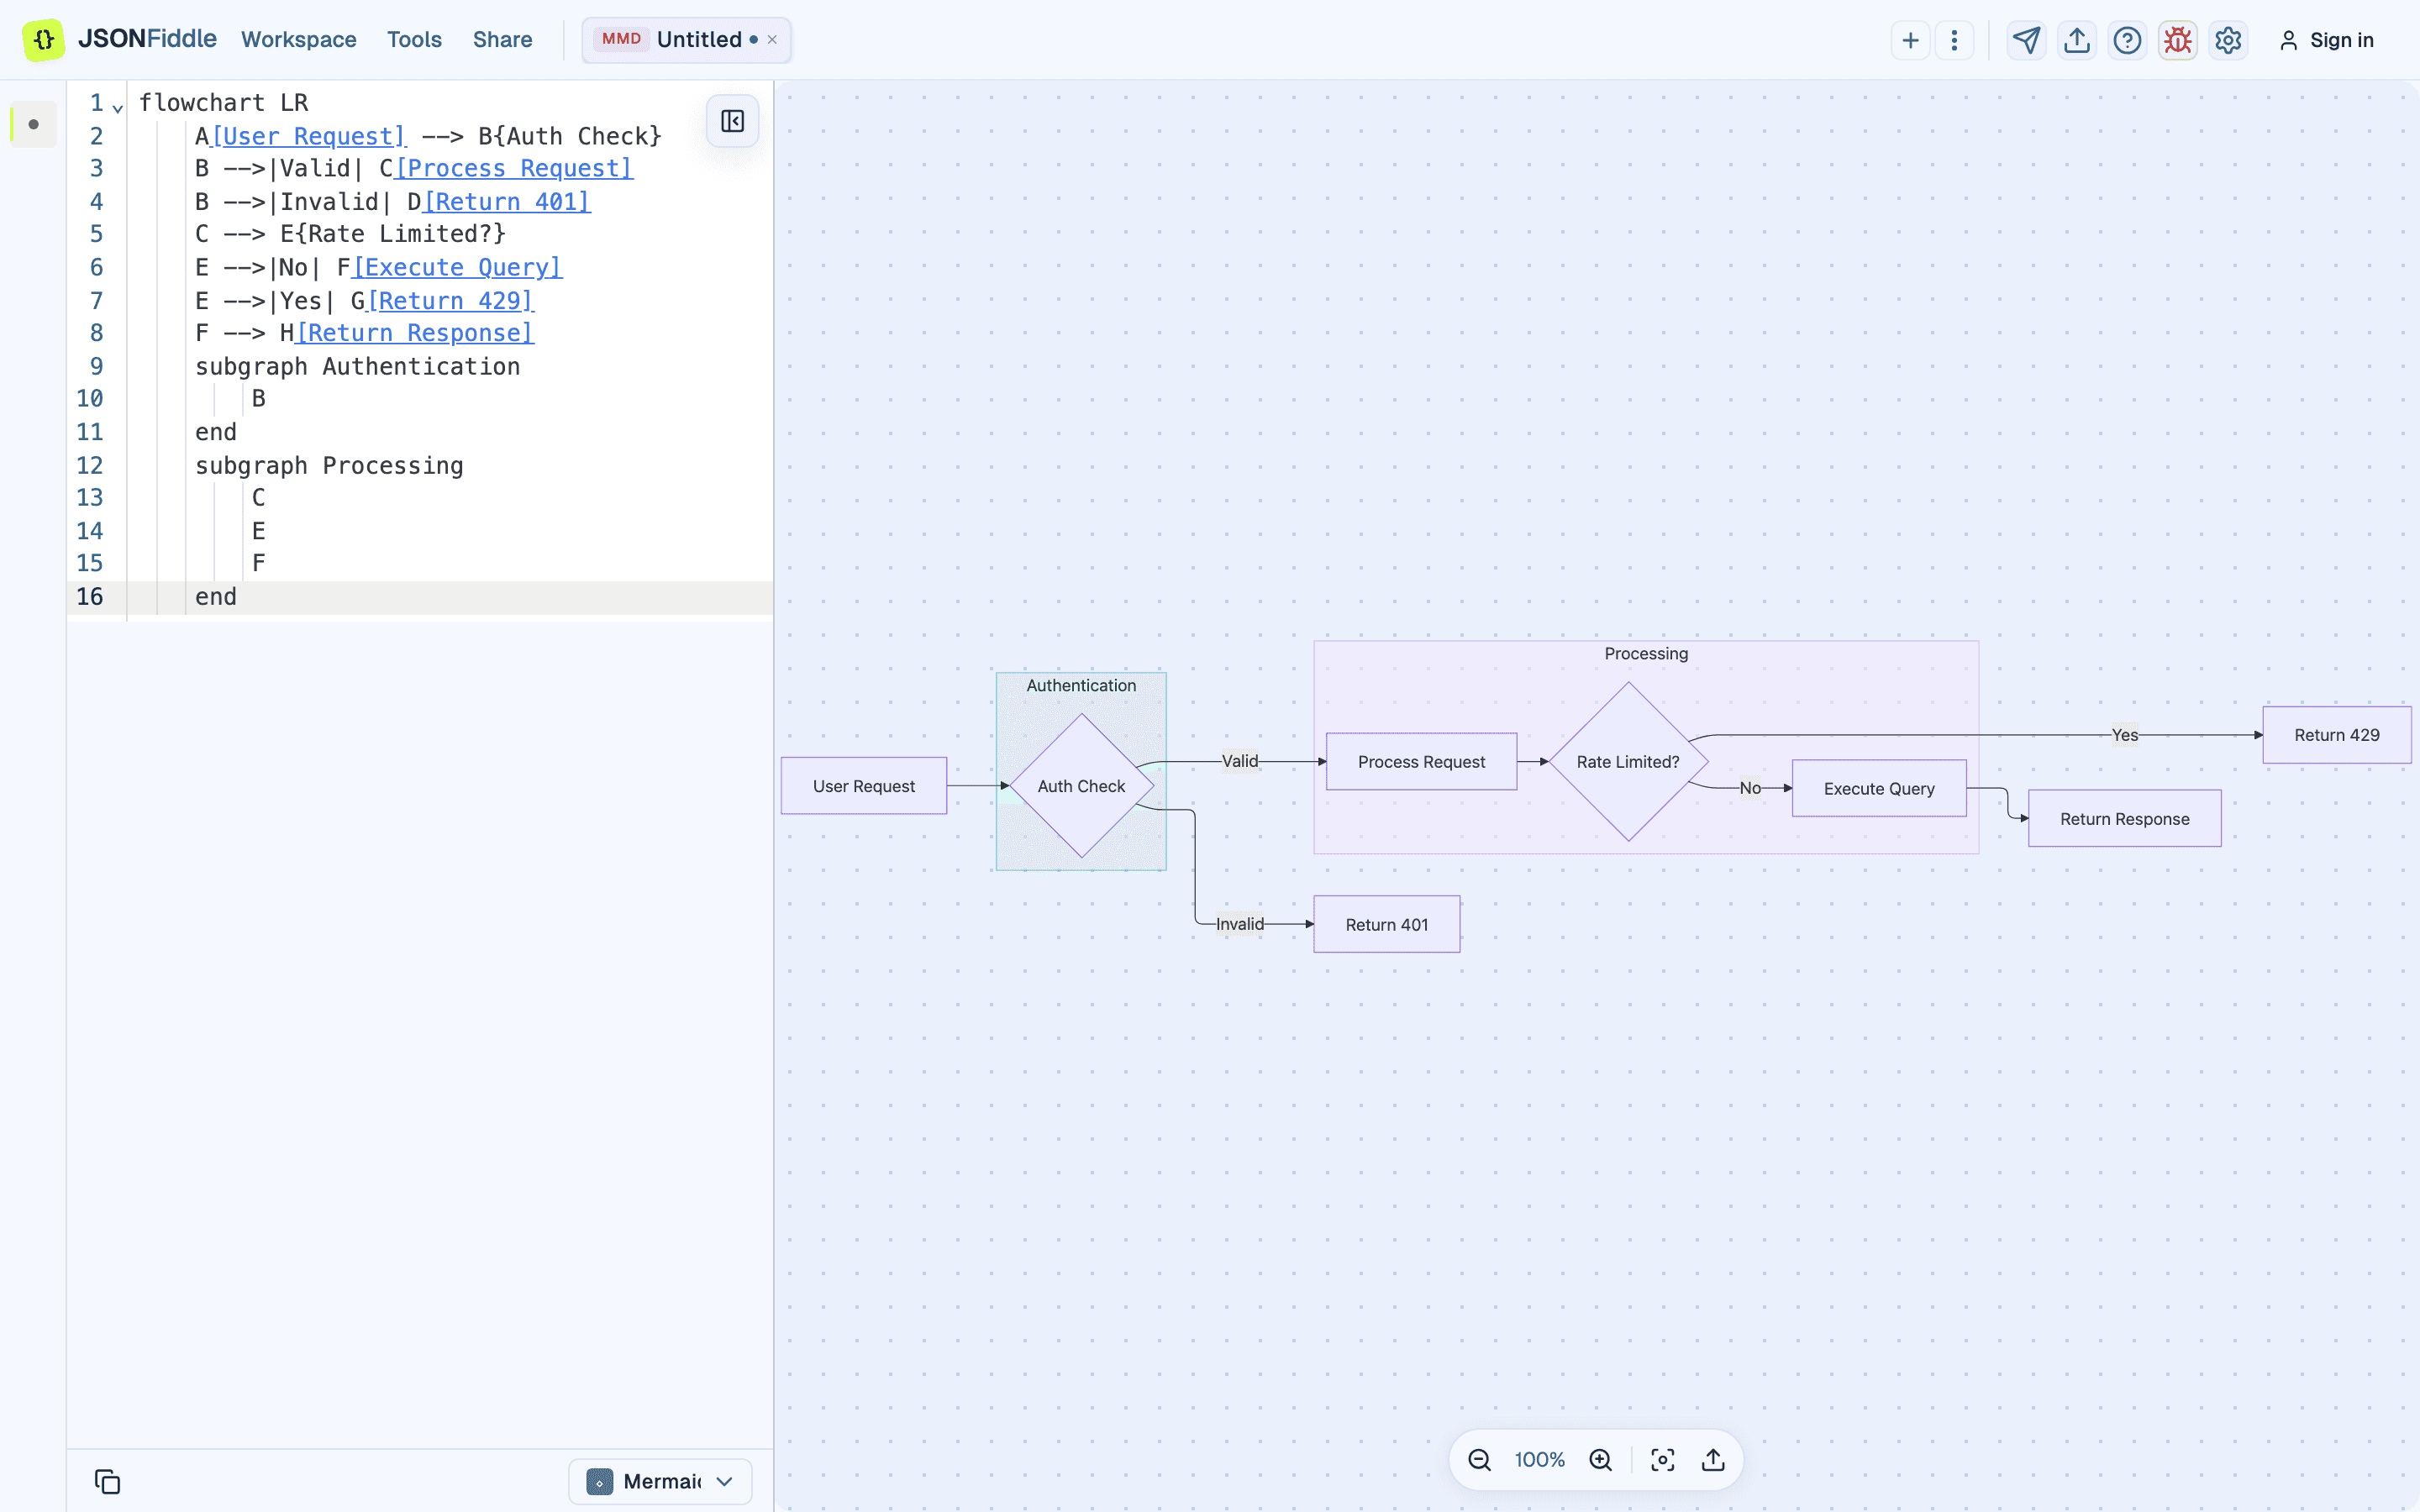
Task: Click the paper plane send icon
Action: [2026, 40]
